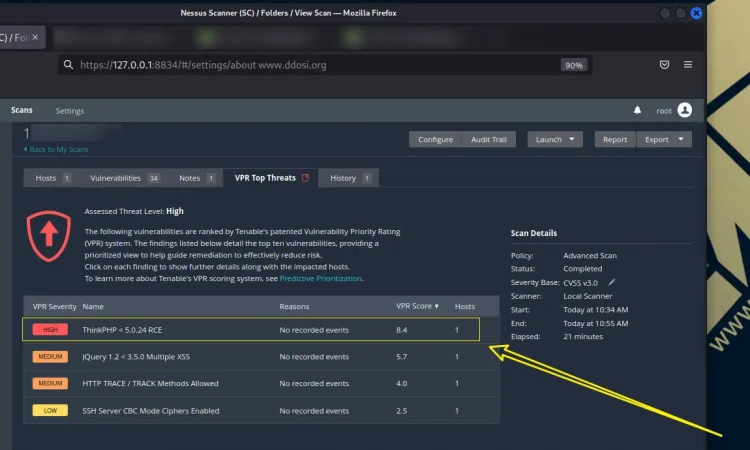
Task: Click VPR score 8.4 value
Action: (401, 330)
